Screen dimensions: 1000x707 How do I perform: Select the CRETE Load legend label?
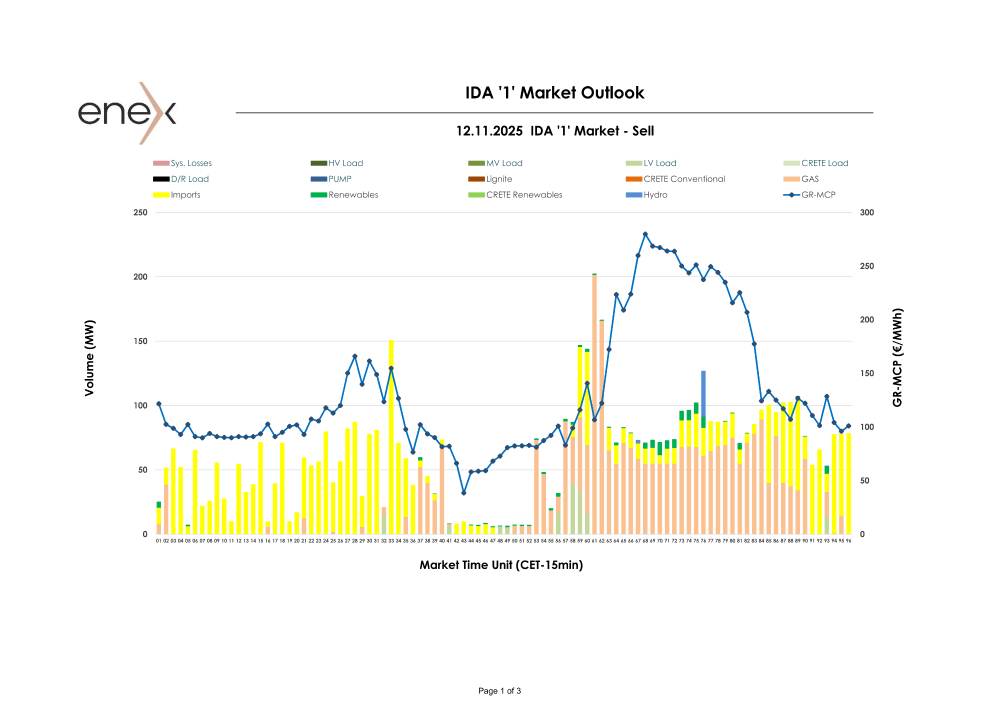coord(824,163)
